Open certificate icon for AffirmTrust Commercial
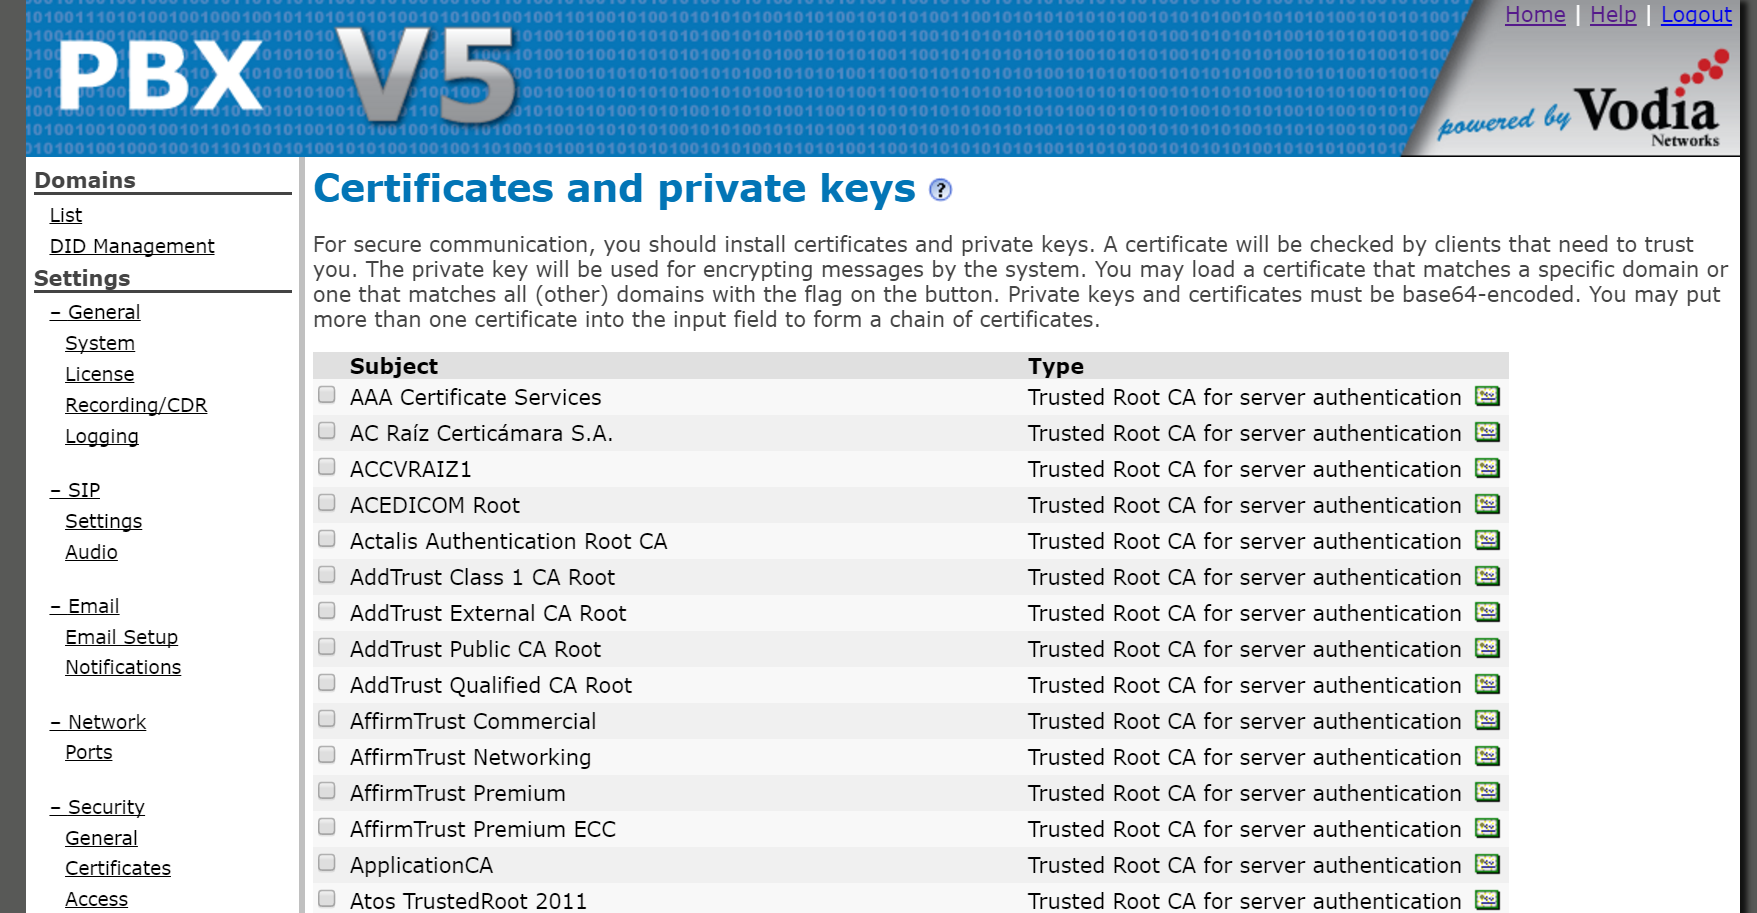Image resolution: width=1757 pixels, height=913 pixels. pyautogui.click(x=1487, y=721)
